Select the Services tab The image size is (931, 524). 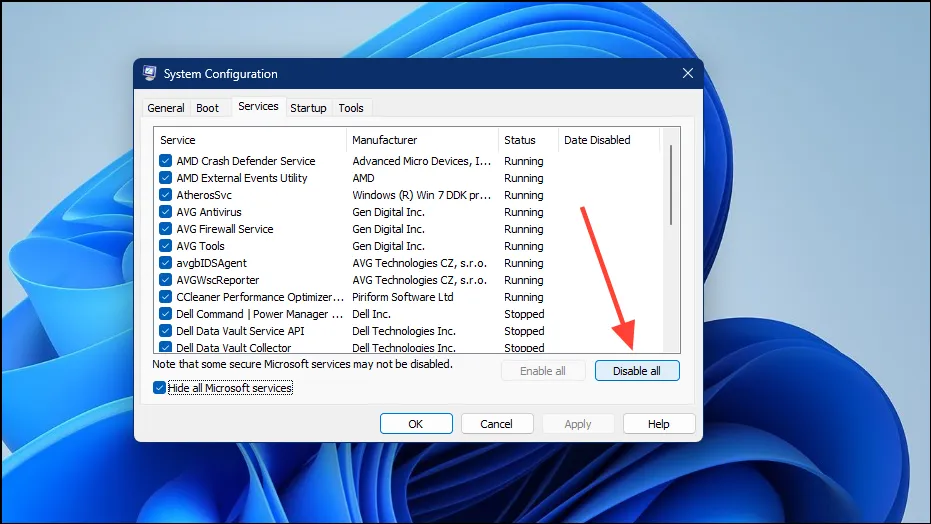click(x=258, y=106)
